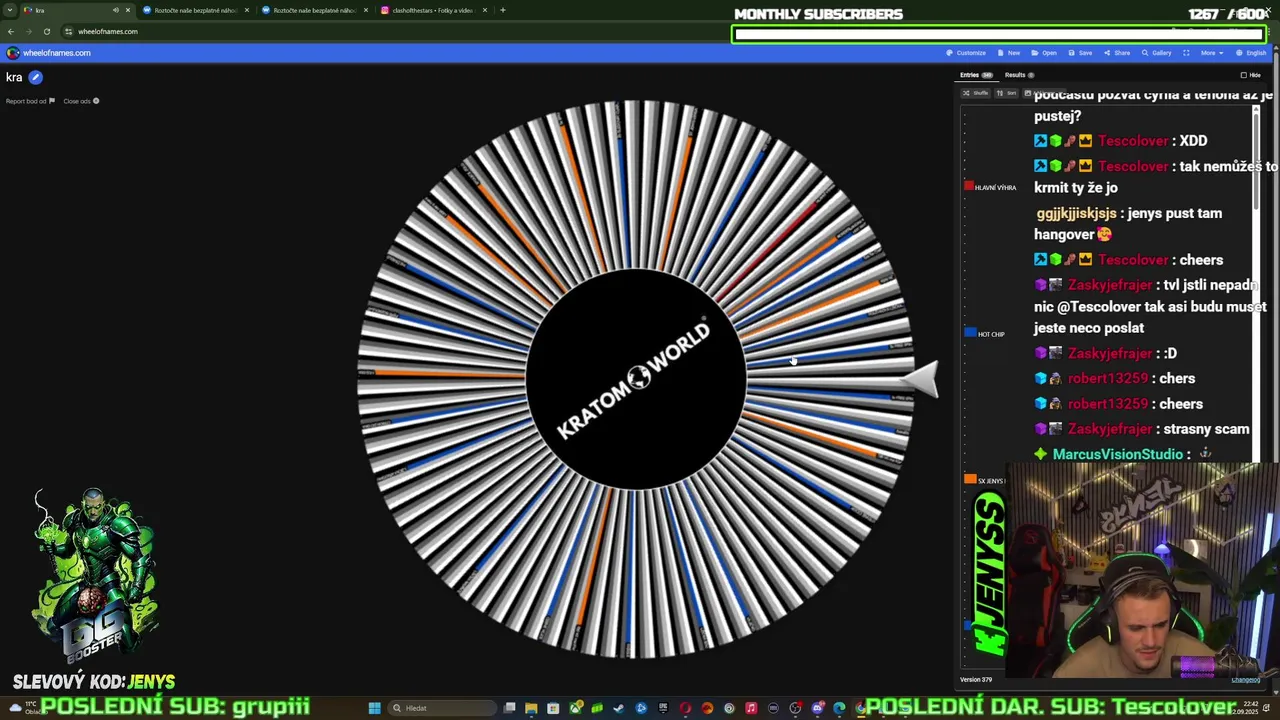1280x720 pixels.
Task: Open Steam from taskbar
Action: 619,708
